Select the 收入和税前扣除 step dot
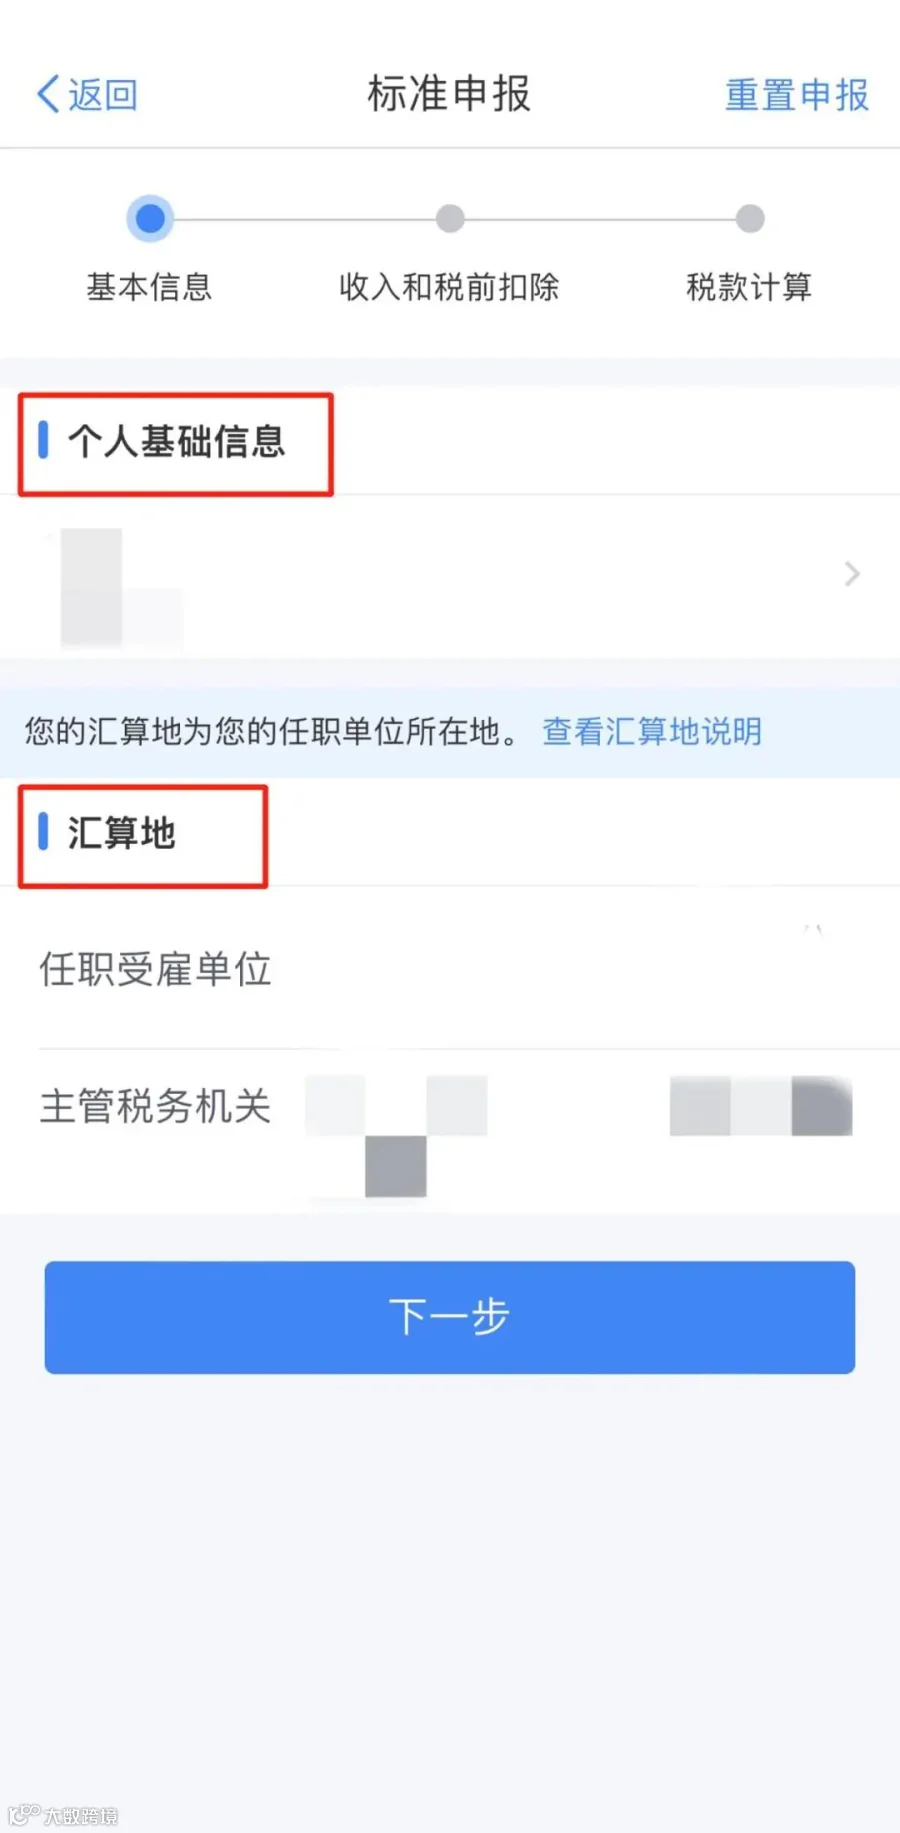The width and height of the screenshot is (900, 1833). [x=450, y=218]
